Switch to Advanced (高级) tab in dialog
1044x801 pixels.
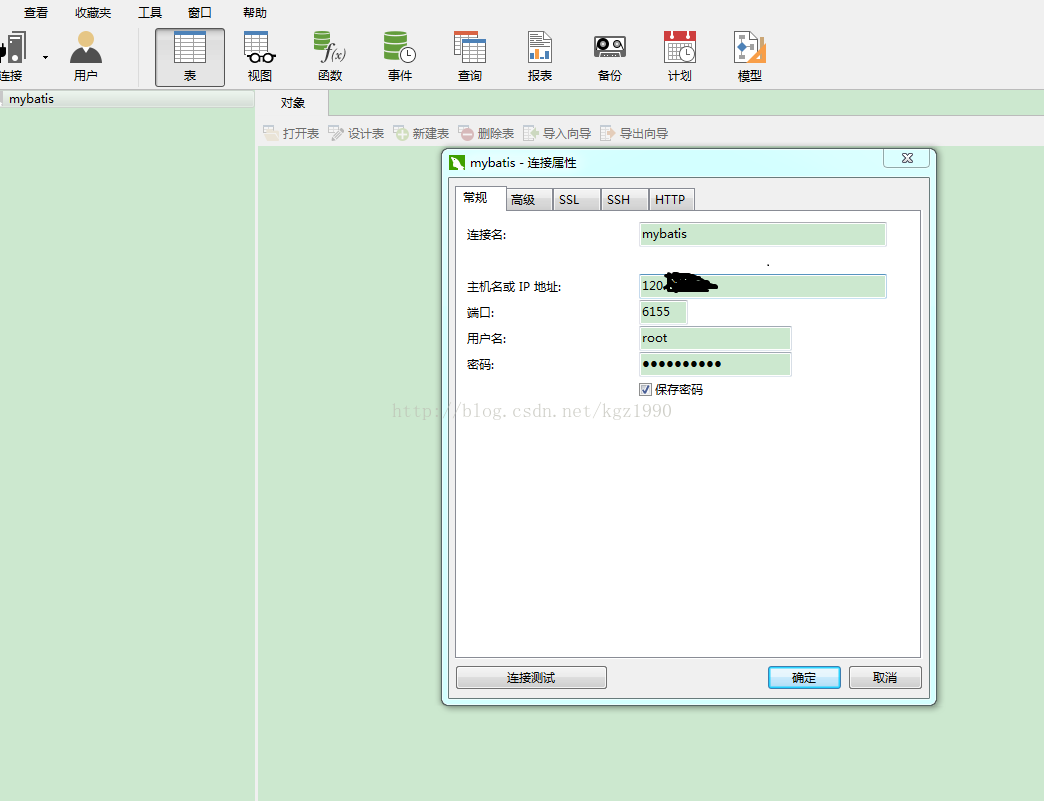[529, 200]
